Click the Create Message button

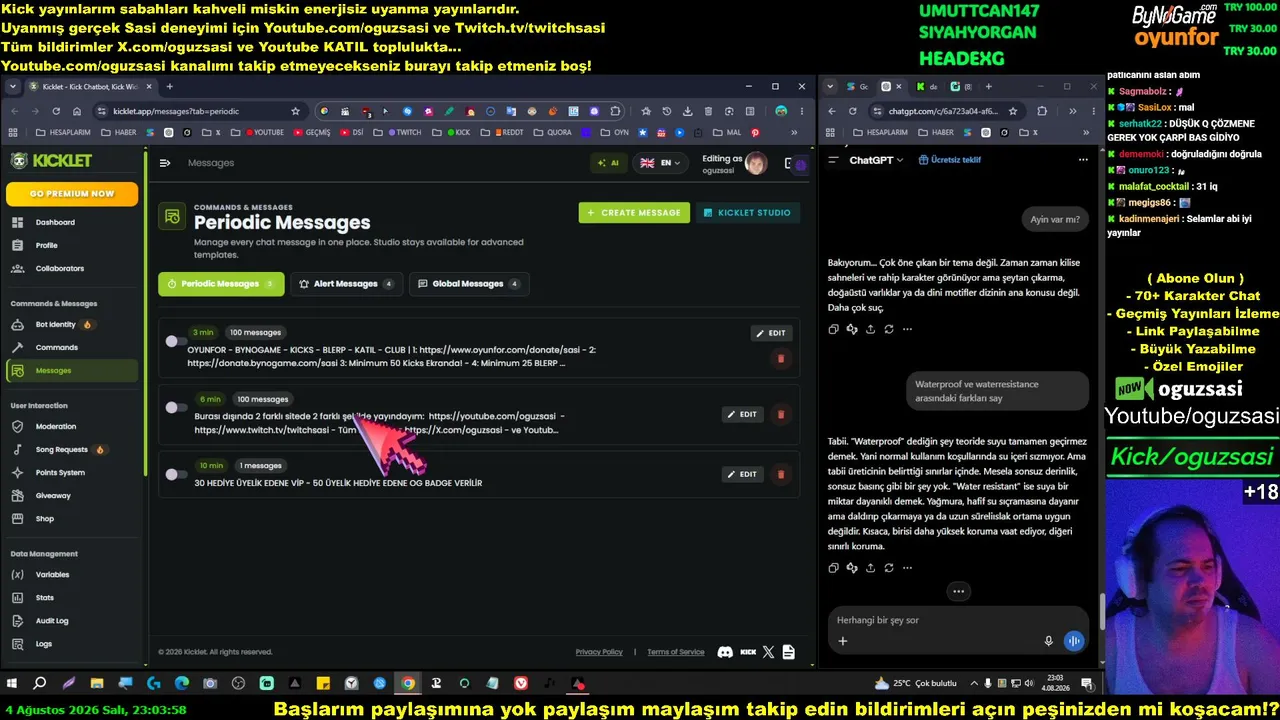point(634,213)
